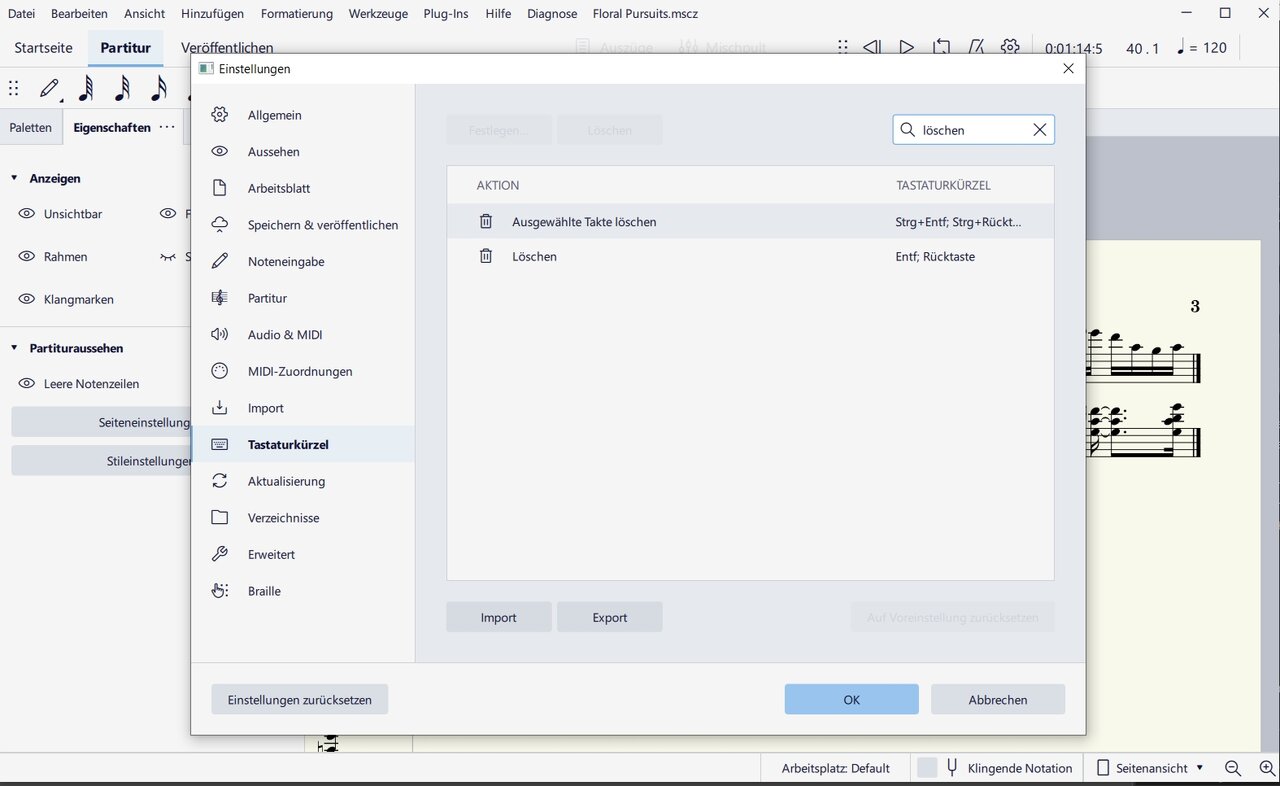The width and height of the screenshot is (1280, 786).
Task: Open the Werkzeuge menu
Action: point(377,14)
